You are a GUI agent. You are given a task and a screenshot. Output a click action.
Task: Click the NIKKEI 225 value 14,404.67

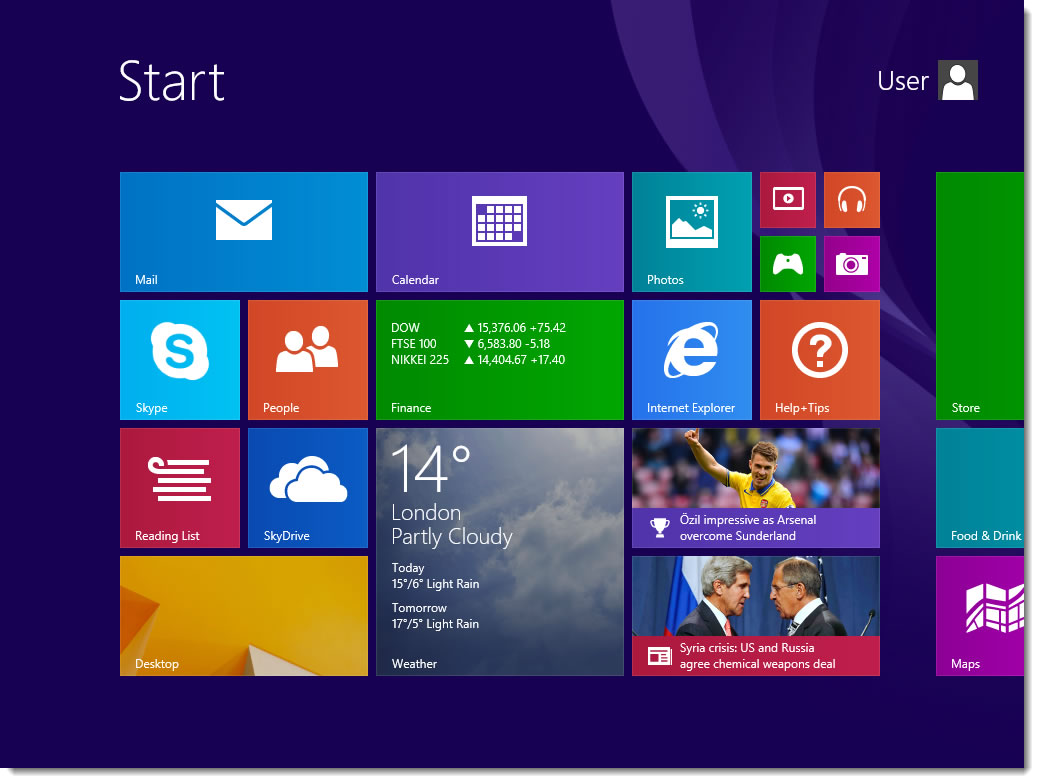(502, 360)
